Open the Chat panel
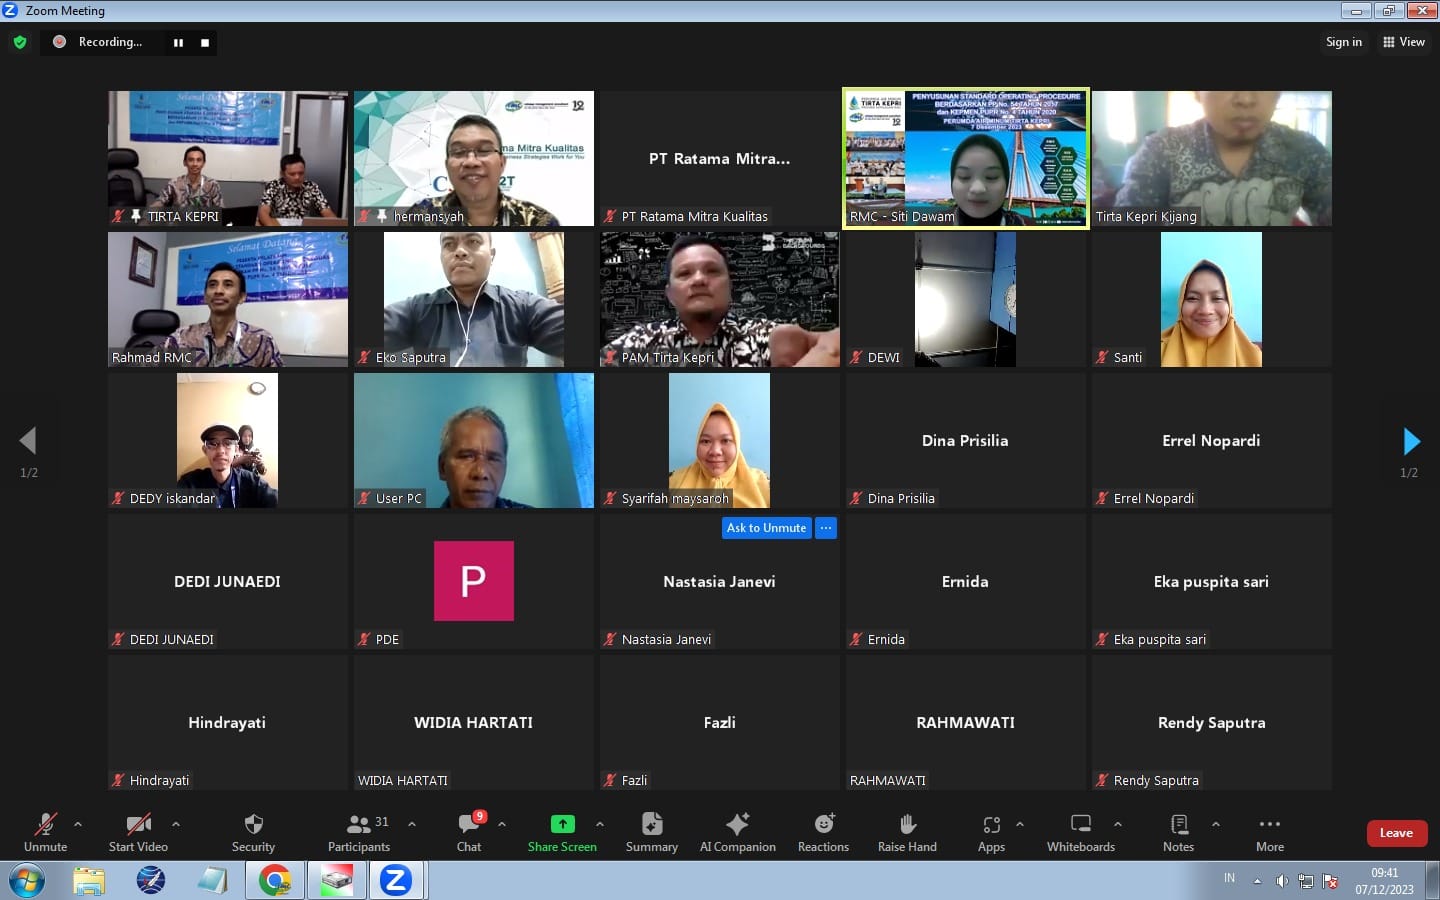The image size is (1440, 900). pyautogui.click(x=469, y=831)
